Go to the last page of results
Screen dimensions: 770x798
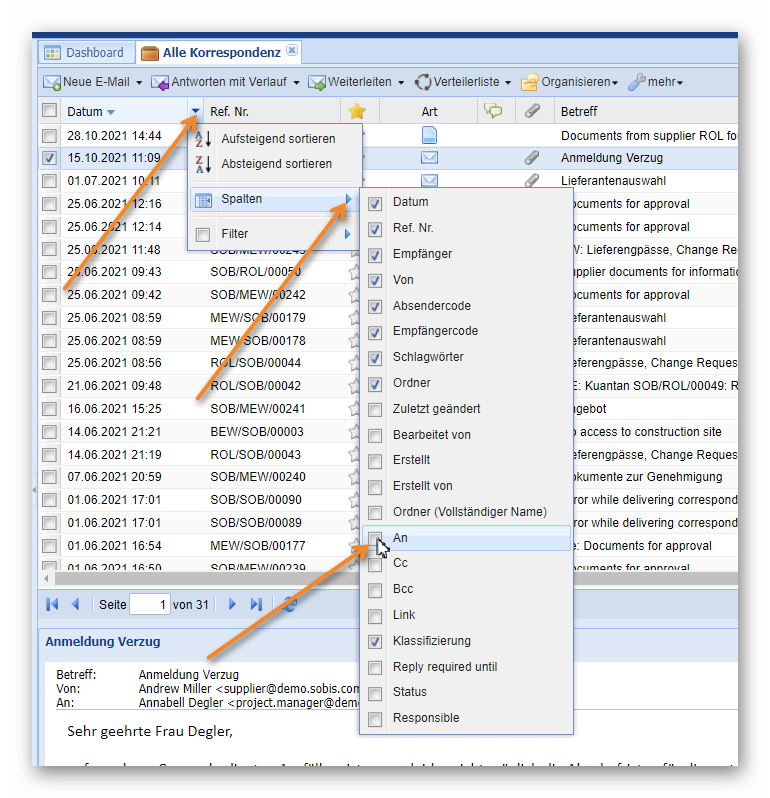pyautogui.click(x=256, y=604)
